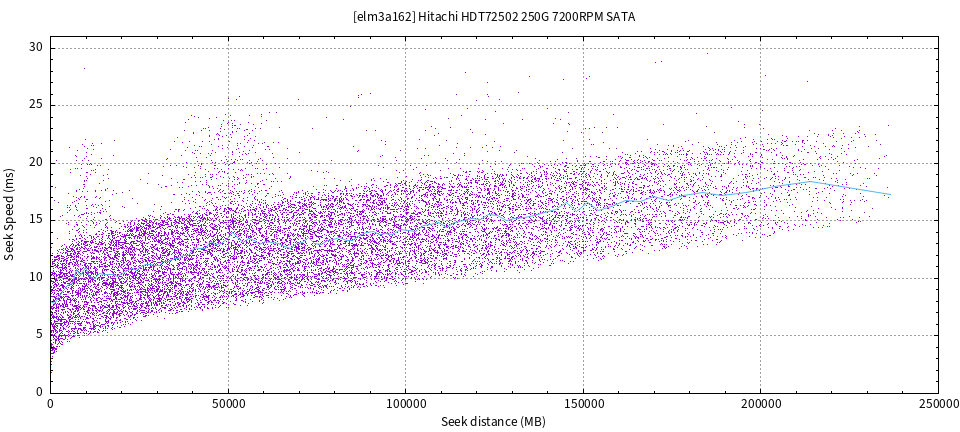Click the 200000 tick label on x-axis
960x432 pixels.
pos(760,403)
